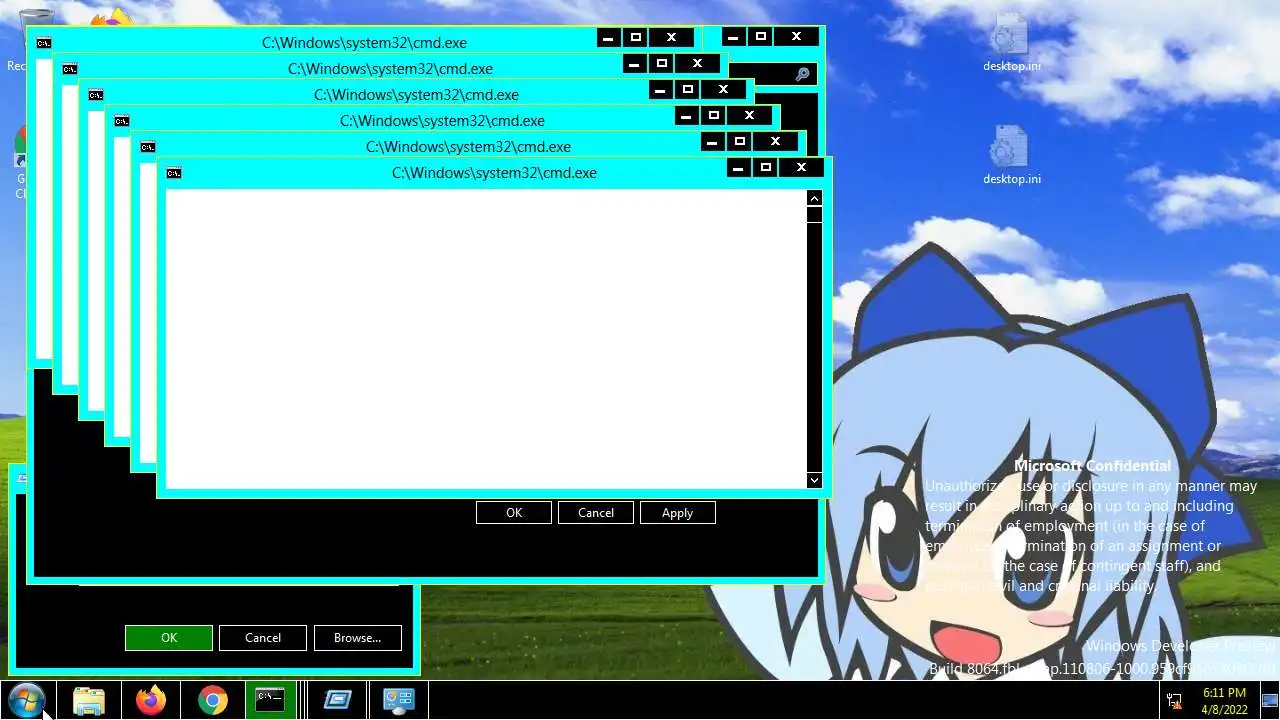
Task: Click scroll-up arrow in frontmost cmd window
Action: click(x=814, y=199)
